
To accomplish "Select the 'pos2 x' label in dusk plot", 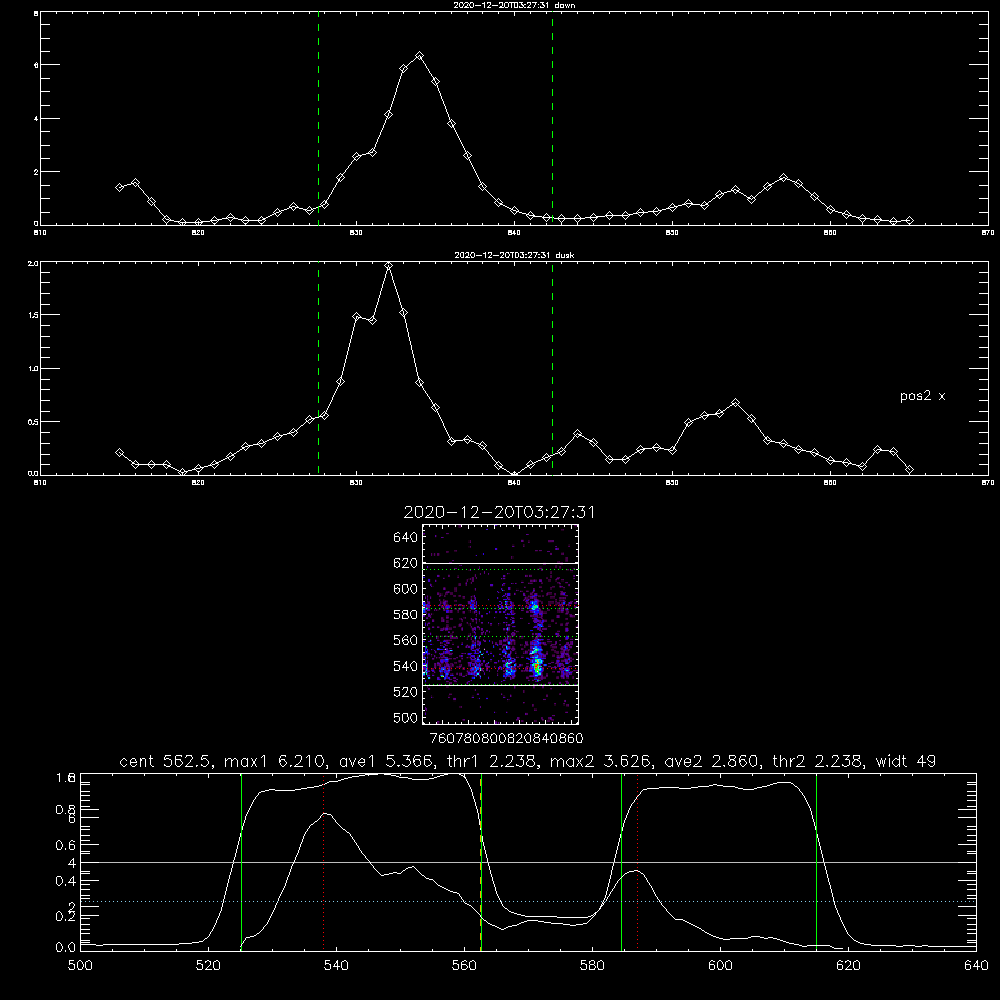I will point(922,396).
